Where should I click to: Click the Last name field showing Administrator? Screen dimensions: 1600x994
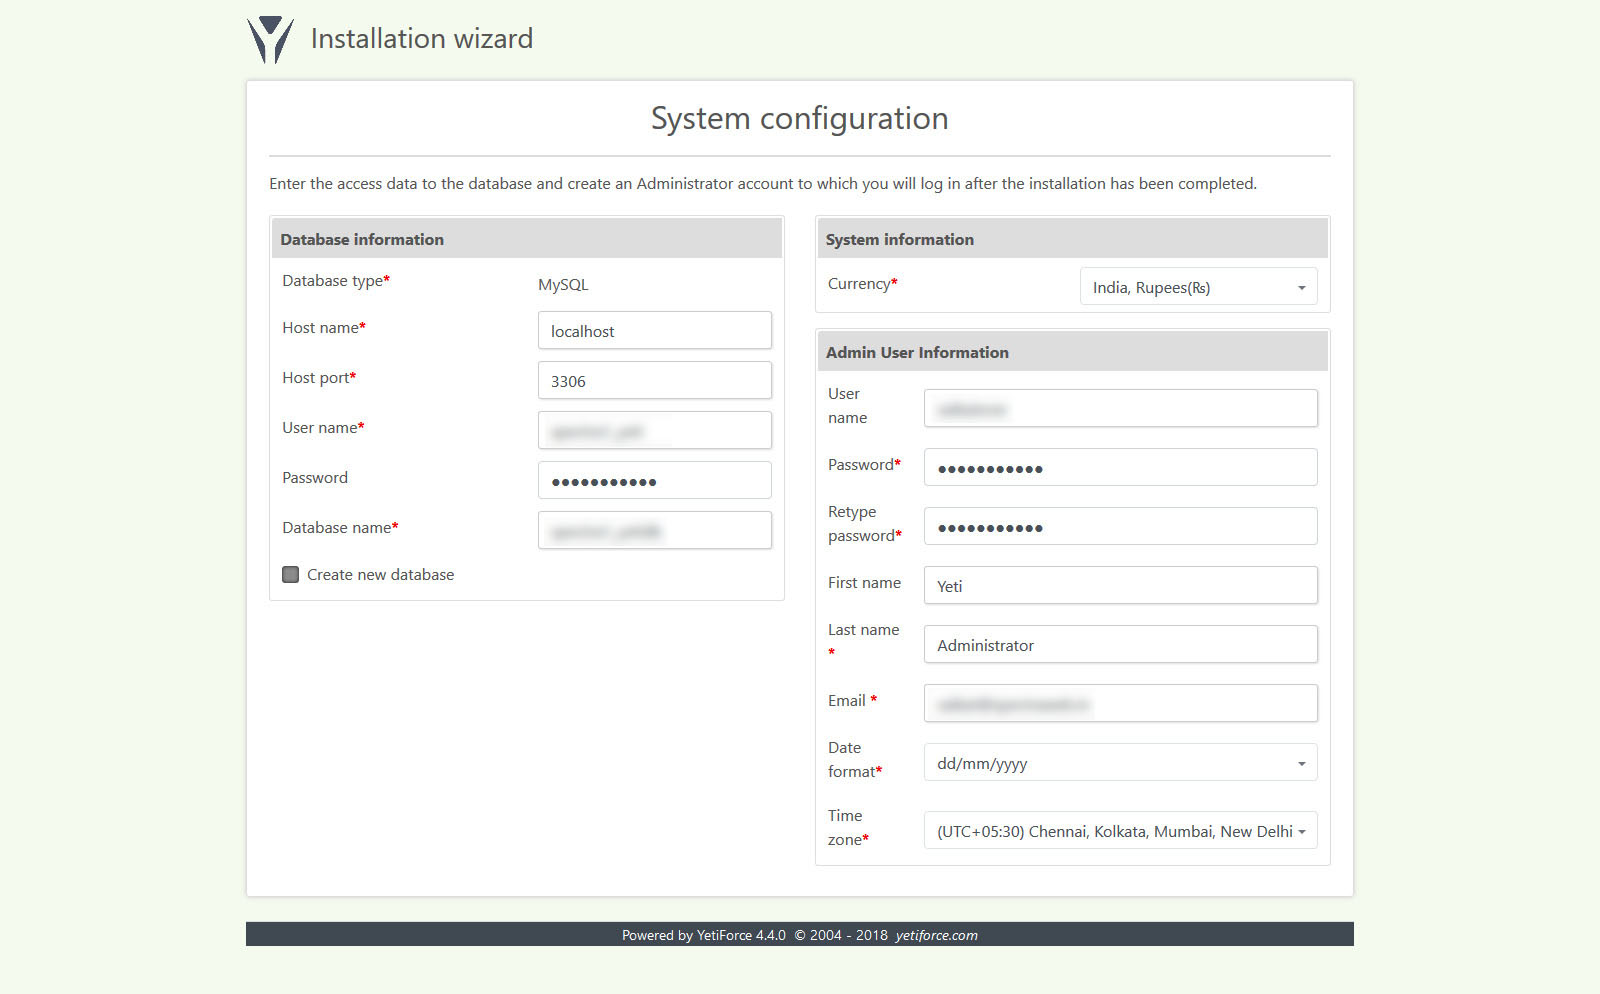[x=1120, y=644]
